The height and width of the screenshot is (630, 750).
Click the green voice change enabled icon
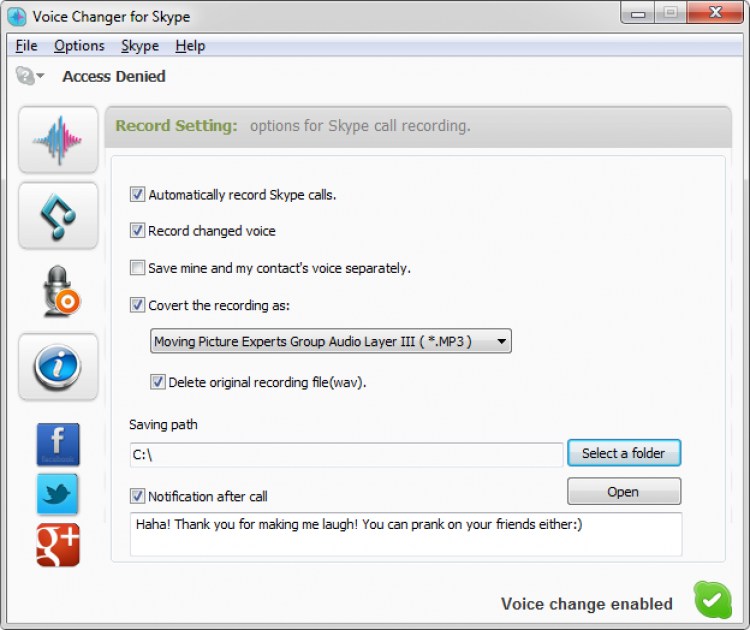click(713, 600)
